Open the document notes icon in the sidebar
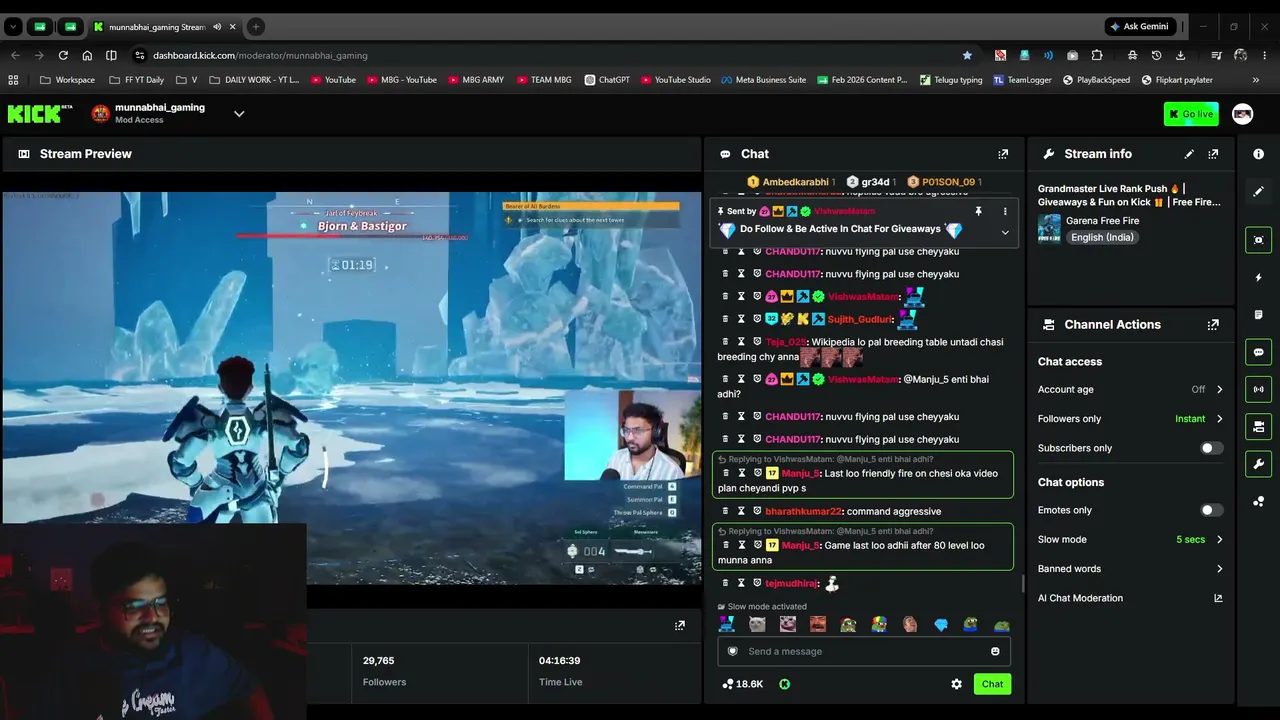This screenshot has width=1280, height=720. click(1258, 315)
